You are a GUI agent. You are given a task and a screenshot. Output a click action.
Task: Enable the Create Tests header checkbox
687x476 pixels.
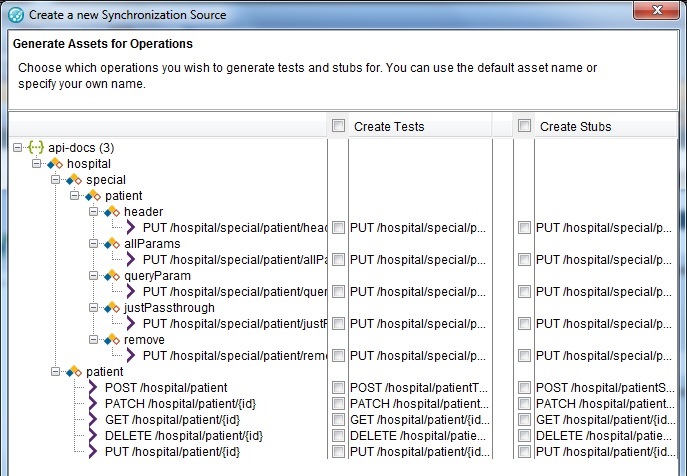pyautogui.click(x=339, y=126)
